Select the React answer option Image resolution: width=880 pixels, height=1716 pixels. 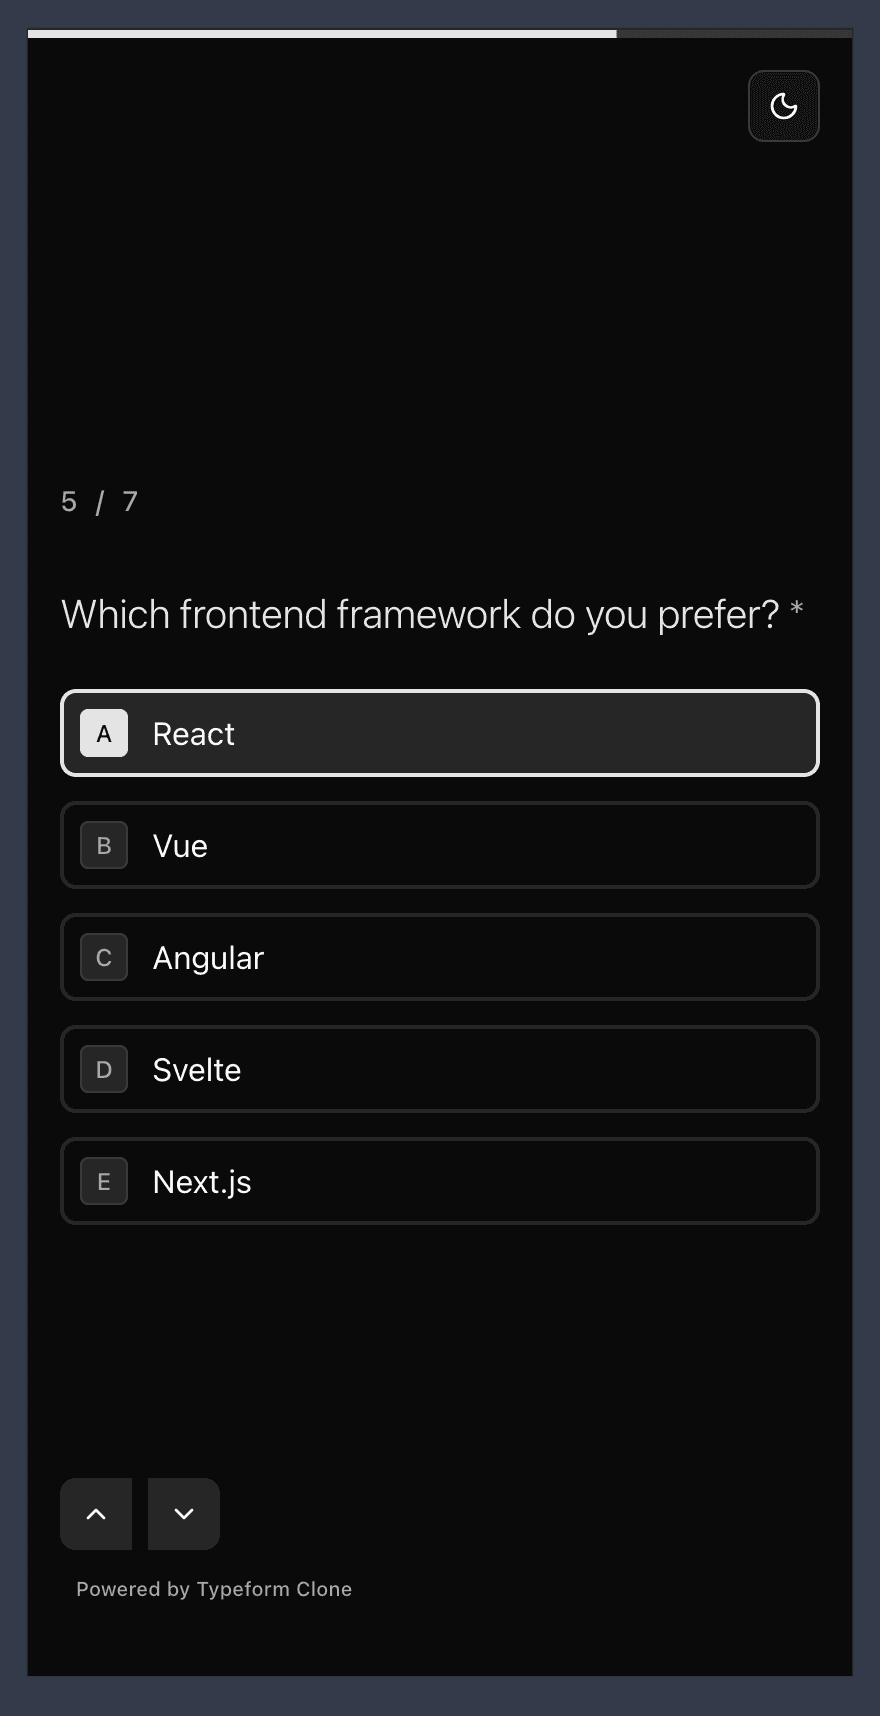[440, 733]
